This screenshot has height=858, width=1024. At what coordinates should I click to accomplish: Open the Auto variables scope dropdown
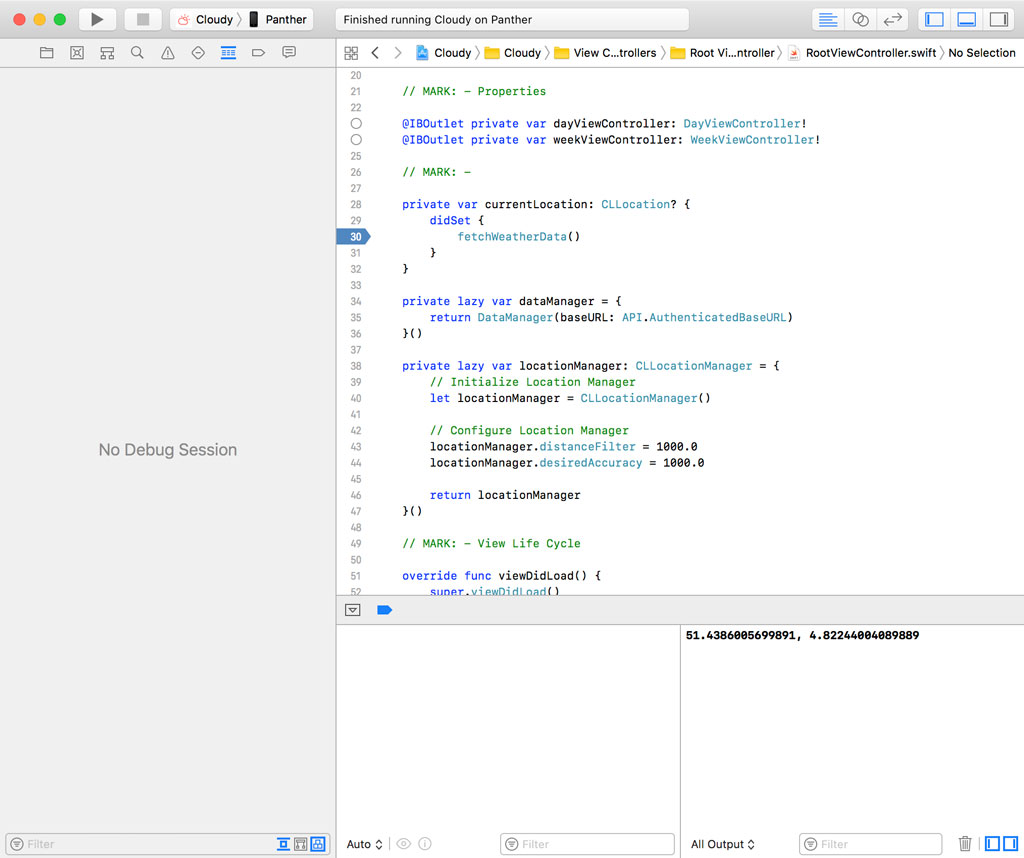363,843
